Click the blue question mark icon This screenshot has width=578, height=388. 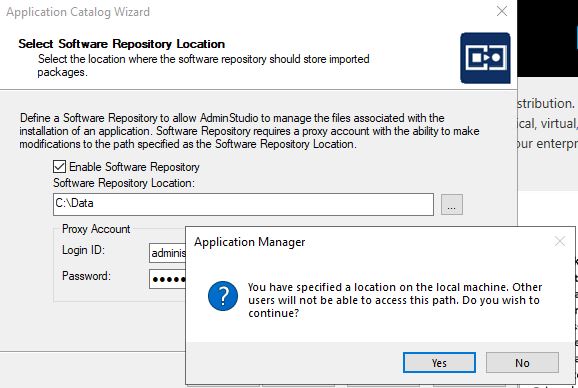223,296
